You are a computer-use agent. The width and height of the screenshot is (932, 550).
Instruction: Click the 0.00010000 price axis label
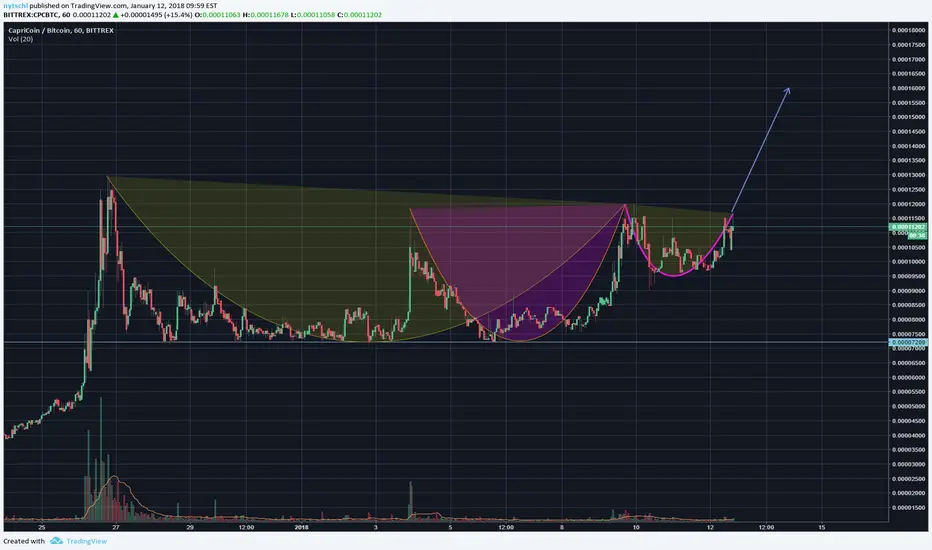click(x=909, y=262)
